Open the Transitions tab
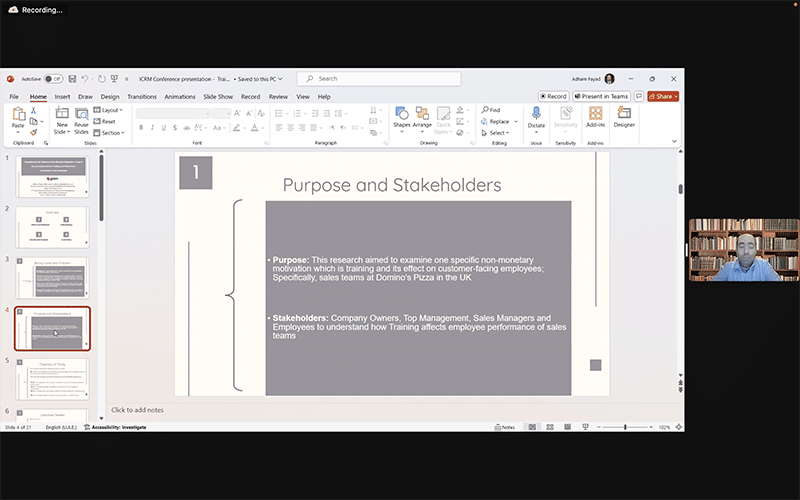Image resolution: width=800 pixels, height=500 pixels. click(x=142, y=97)
